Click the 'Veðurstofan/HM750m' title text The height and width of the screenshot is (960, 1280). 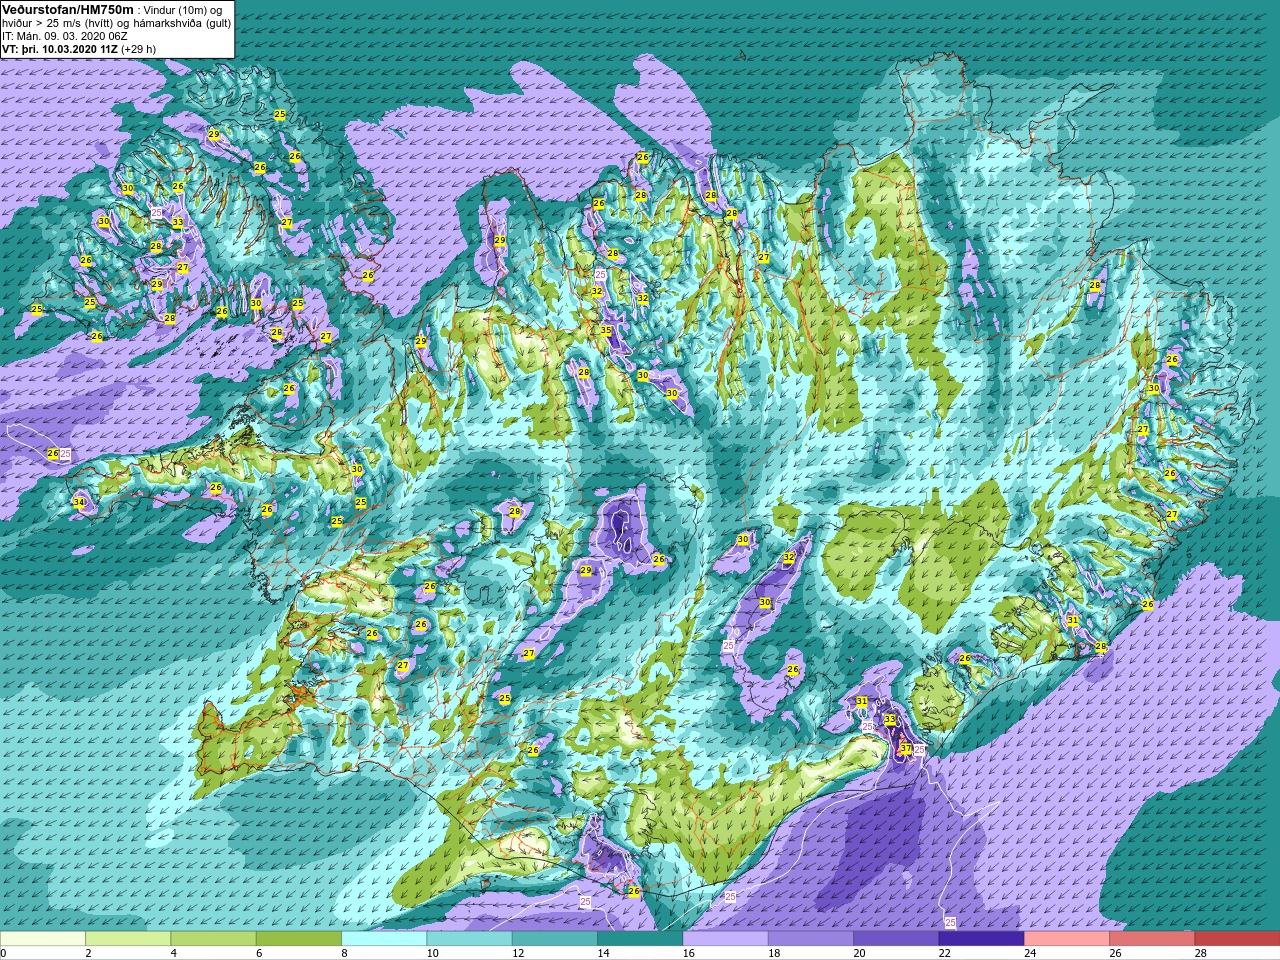click(67, 9)
